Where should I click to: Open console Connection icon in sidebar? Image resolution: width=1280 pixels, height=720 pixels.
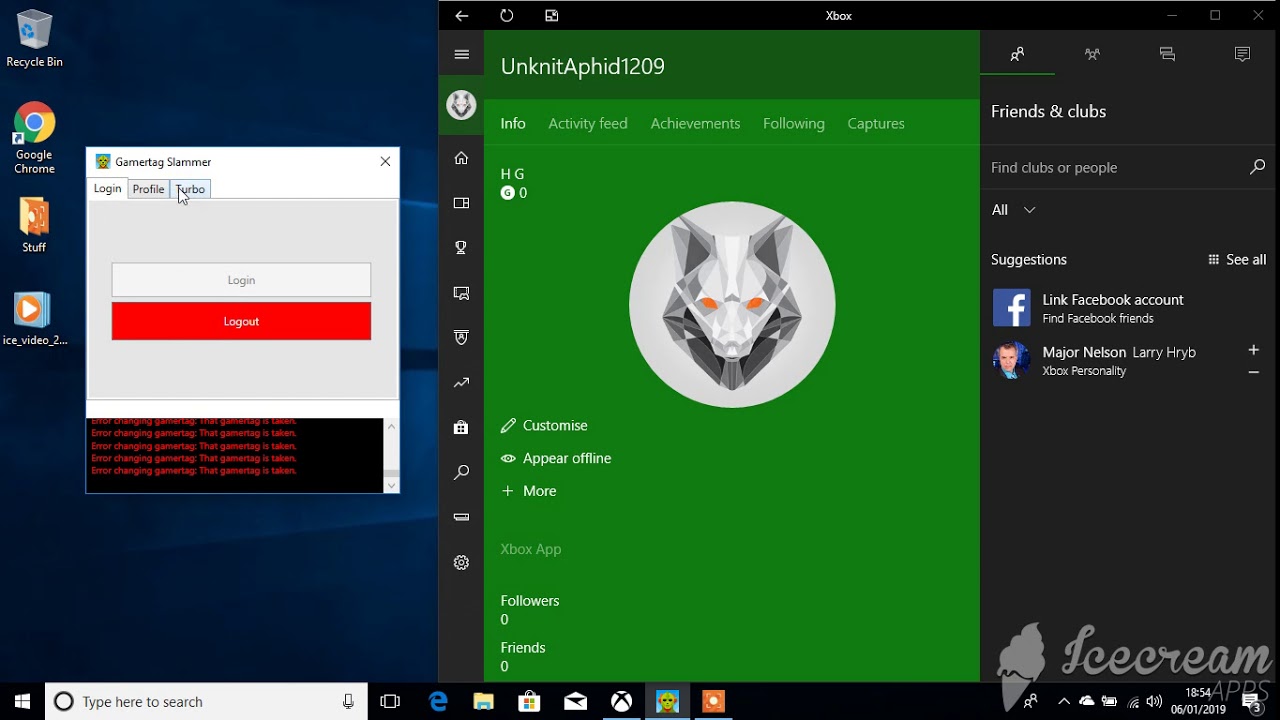click(x=461, y=517)
